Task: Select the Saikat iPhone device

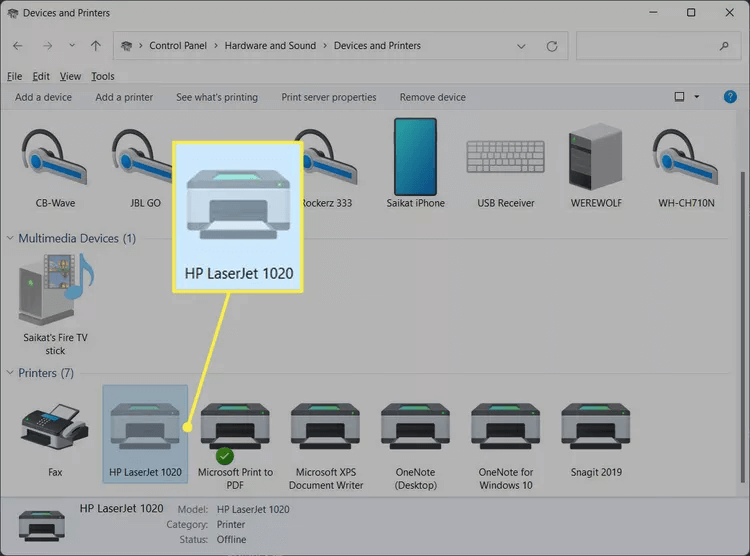Action: [415, 164]
